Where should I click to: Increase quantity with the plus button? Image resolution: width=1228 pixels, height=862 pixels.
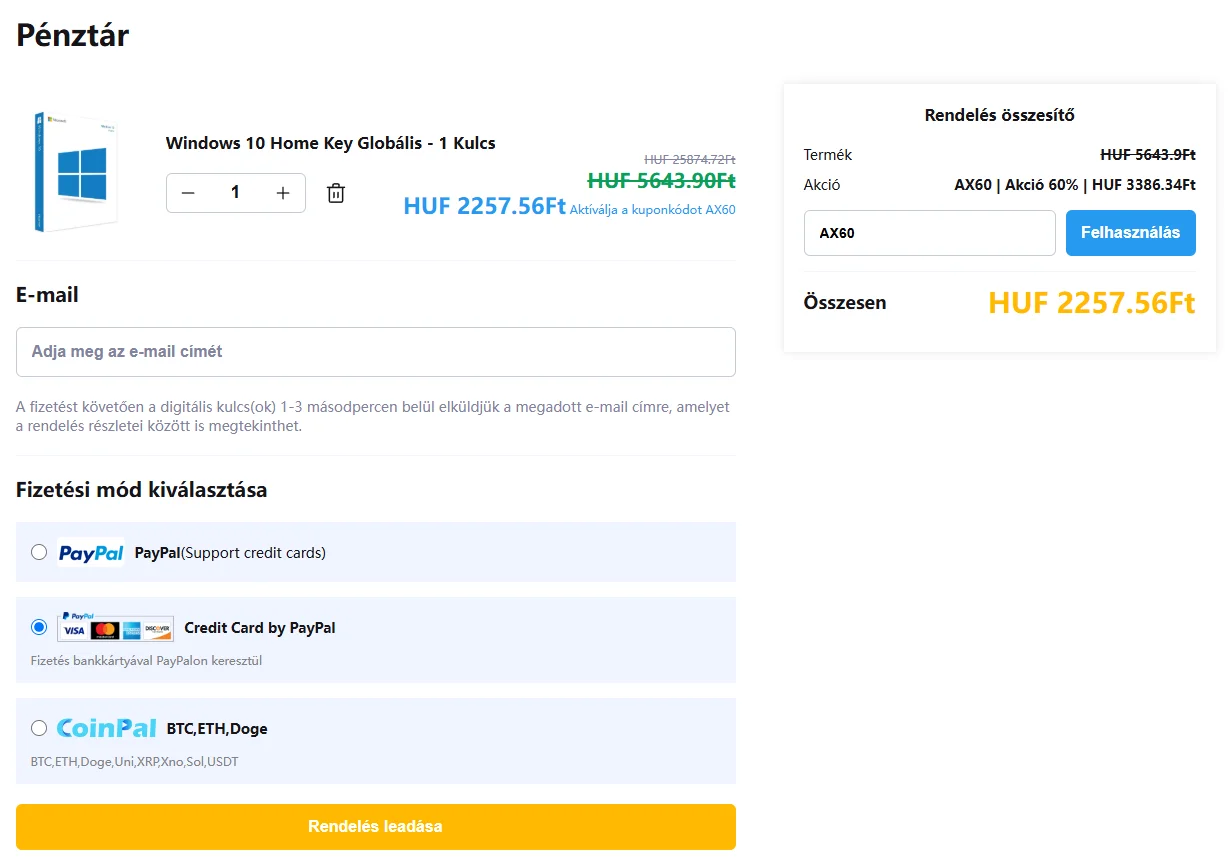click(283, 193)
